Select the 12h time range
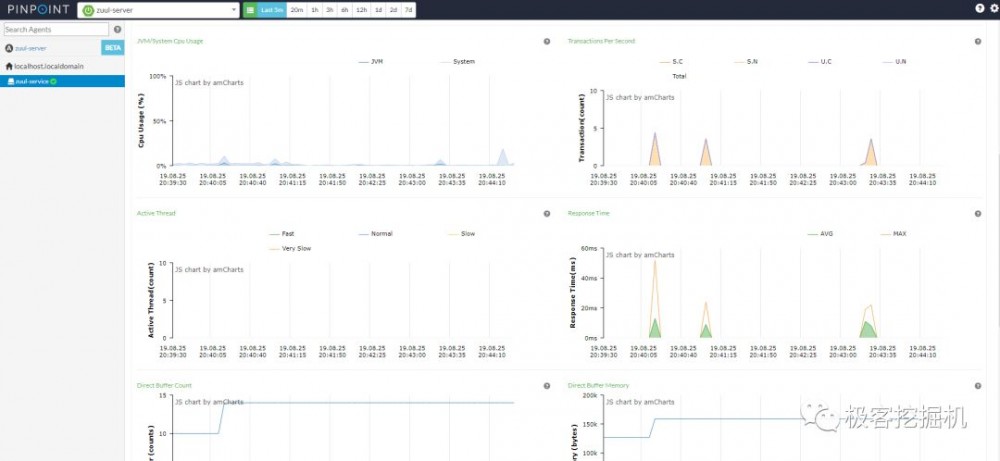Screen dimensions: 1000x461 coord(362,10)
